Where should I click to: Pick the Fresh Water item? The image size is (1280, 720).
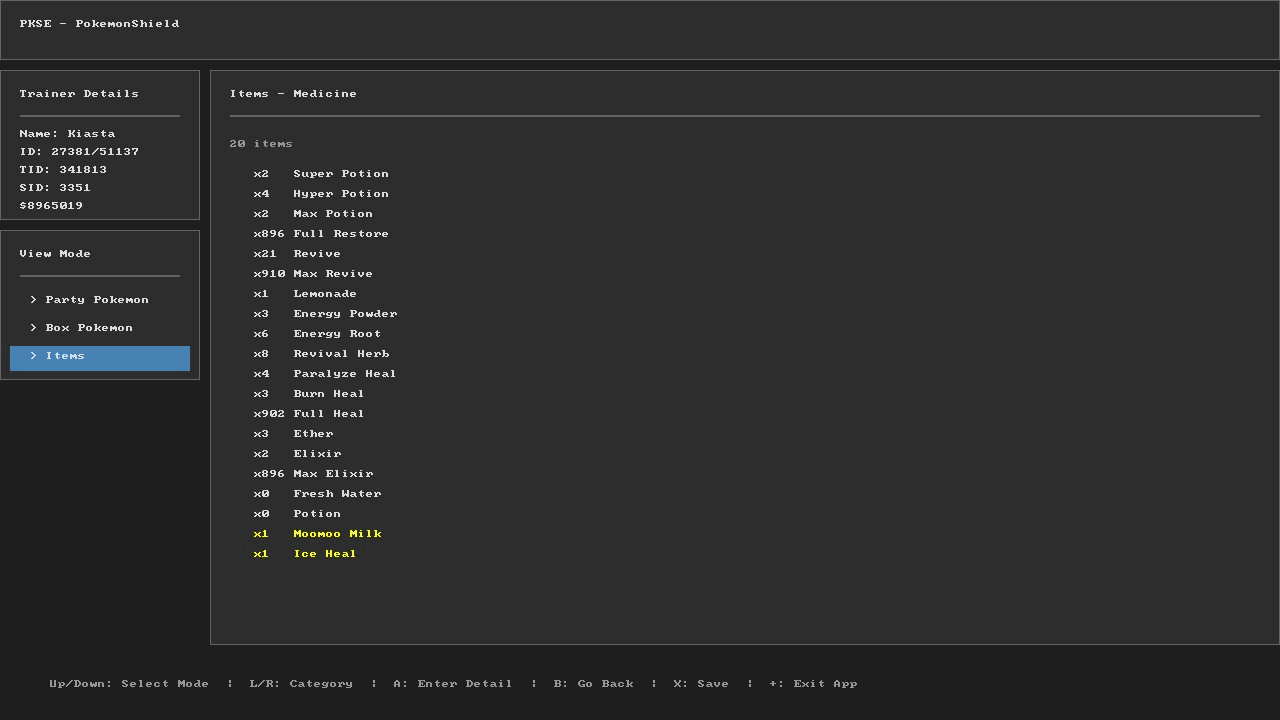point(317,494)
